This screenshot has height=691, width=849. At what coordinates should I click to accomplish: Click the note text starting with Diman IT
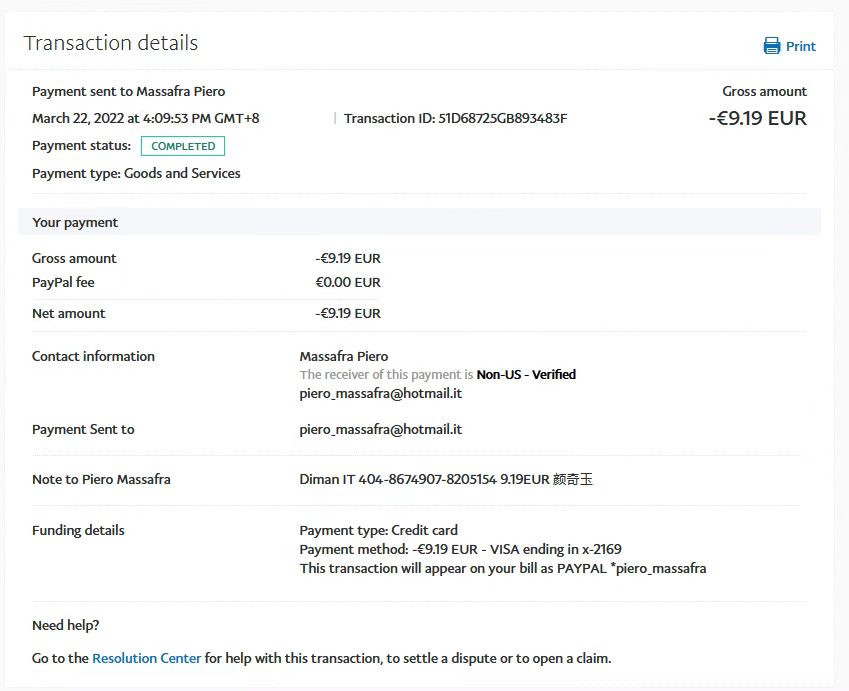(446, 479)
